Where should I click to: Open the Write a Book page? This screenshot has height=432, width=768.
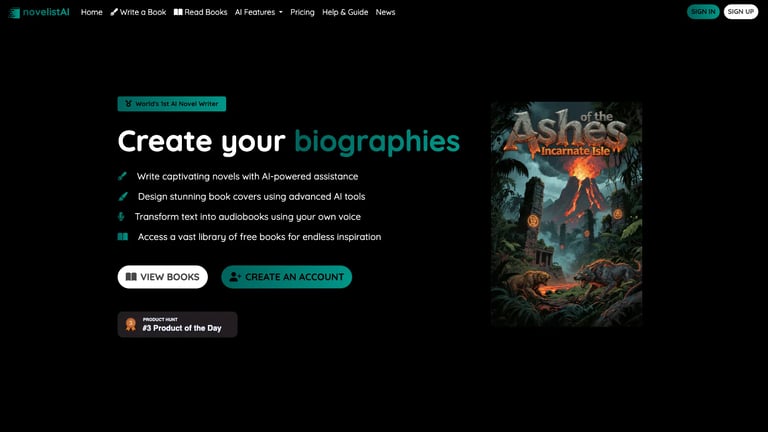click(138, 12)
